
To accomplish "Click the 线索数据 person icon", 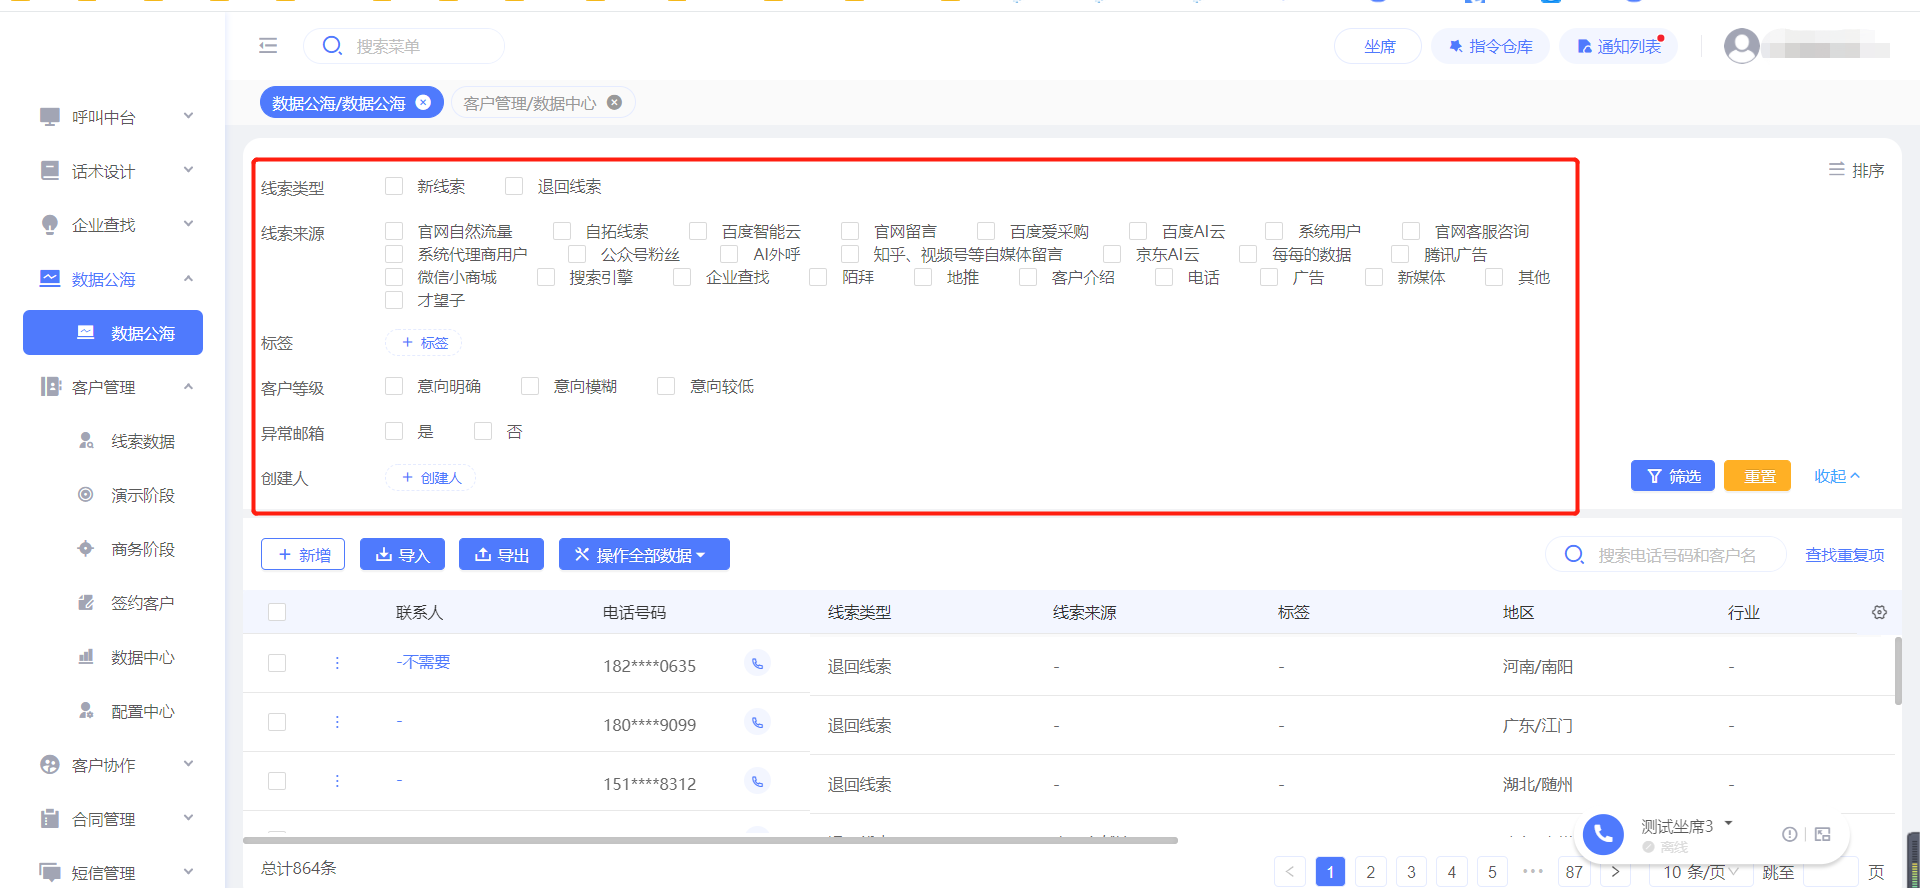I will click(x=86, y=440).
